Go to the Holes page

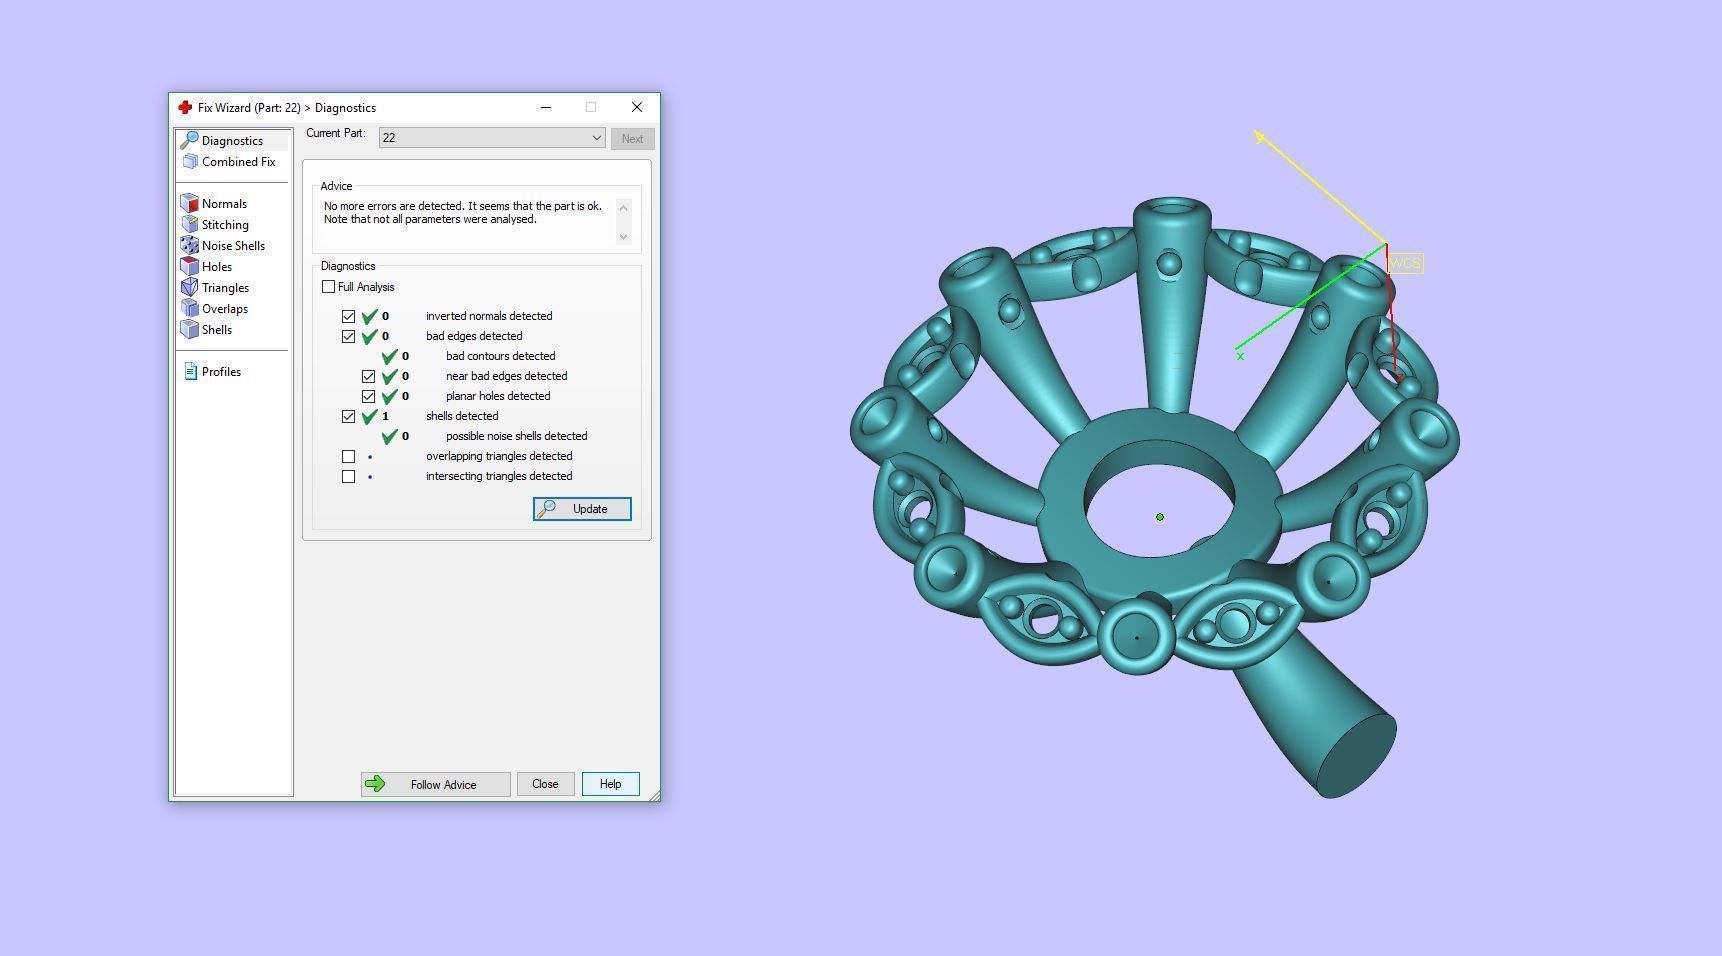[217, 267]
